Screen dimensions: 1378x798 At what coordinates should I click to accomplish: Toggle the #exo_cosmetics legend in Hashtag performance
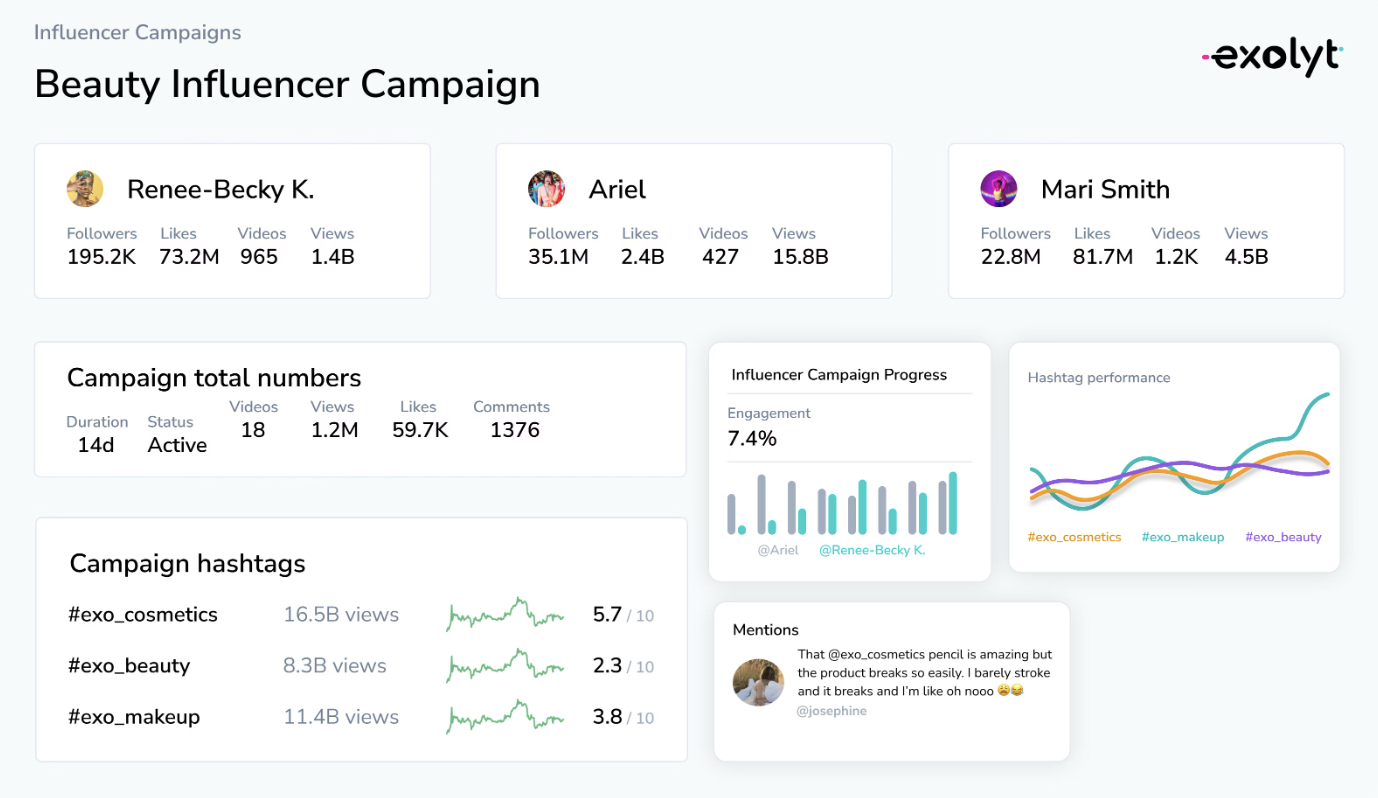click(x=1074, y=537)
